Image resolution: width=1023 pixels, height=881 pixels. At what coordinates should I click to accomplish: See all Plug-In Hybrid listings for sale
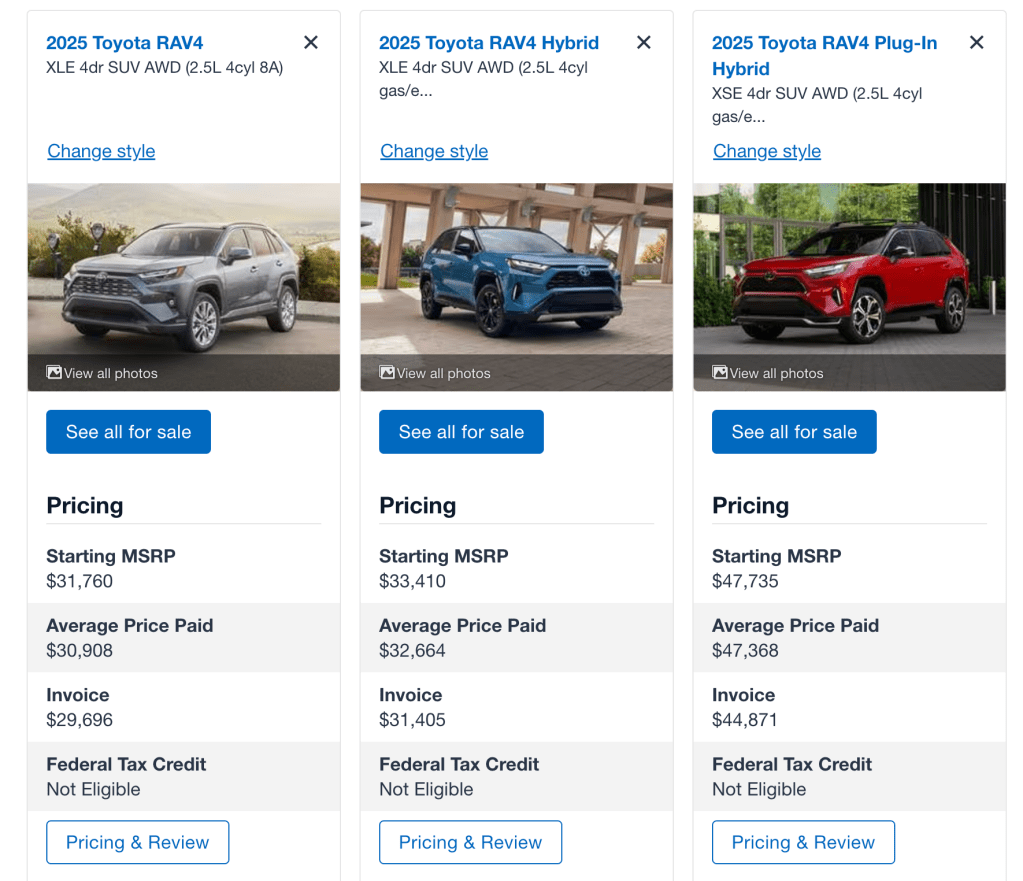[x=794, y=432]
